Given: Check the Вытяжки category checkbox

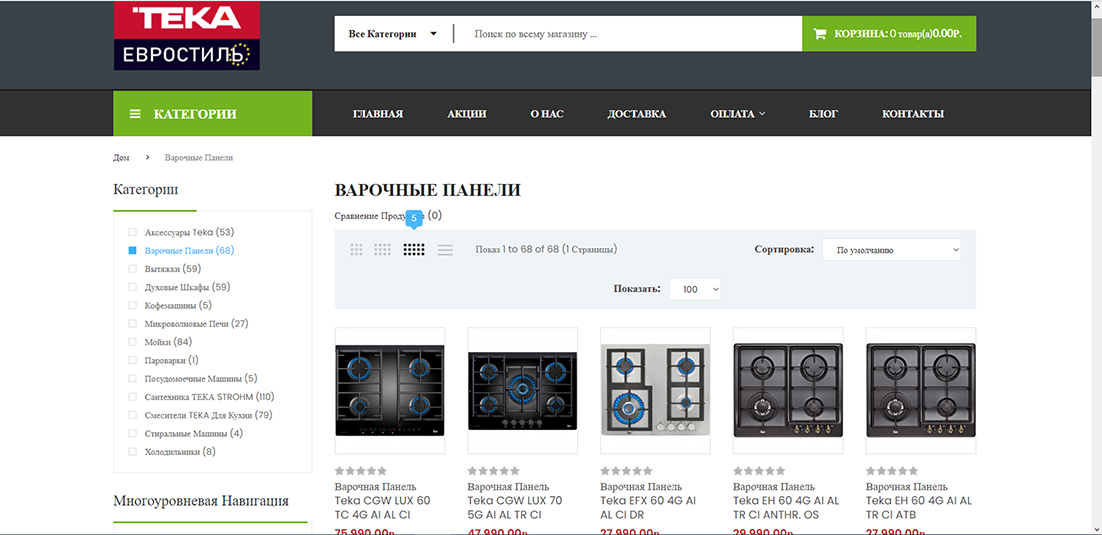Looking at the screenshot, I should pyautogui.click(x=132, y=269).
